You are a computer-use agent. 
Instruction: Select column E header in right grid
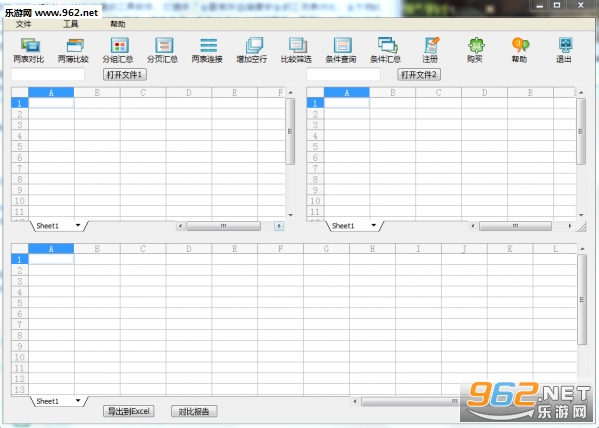(530, 92)
